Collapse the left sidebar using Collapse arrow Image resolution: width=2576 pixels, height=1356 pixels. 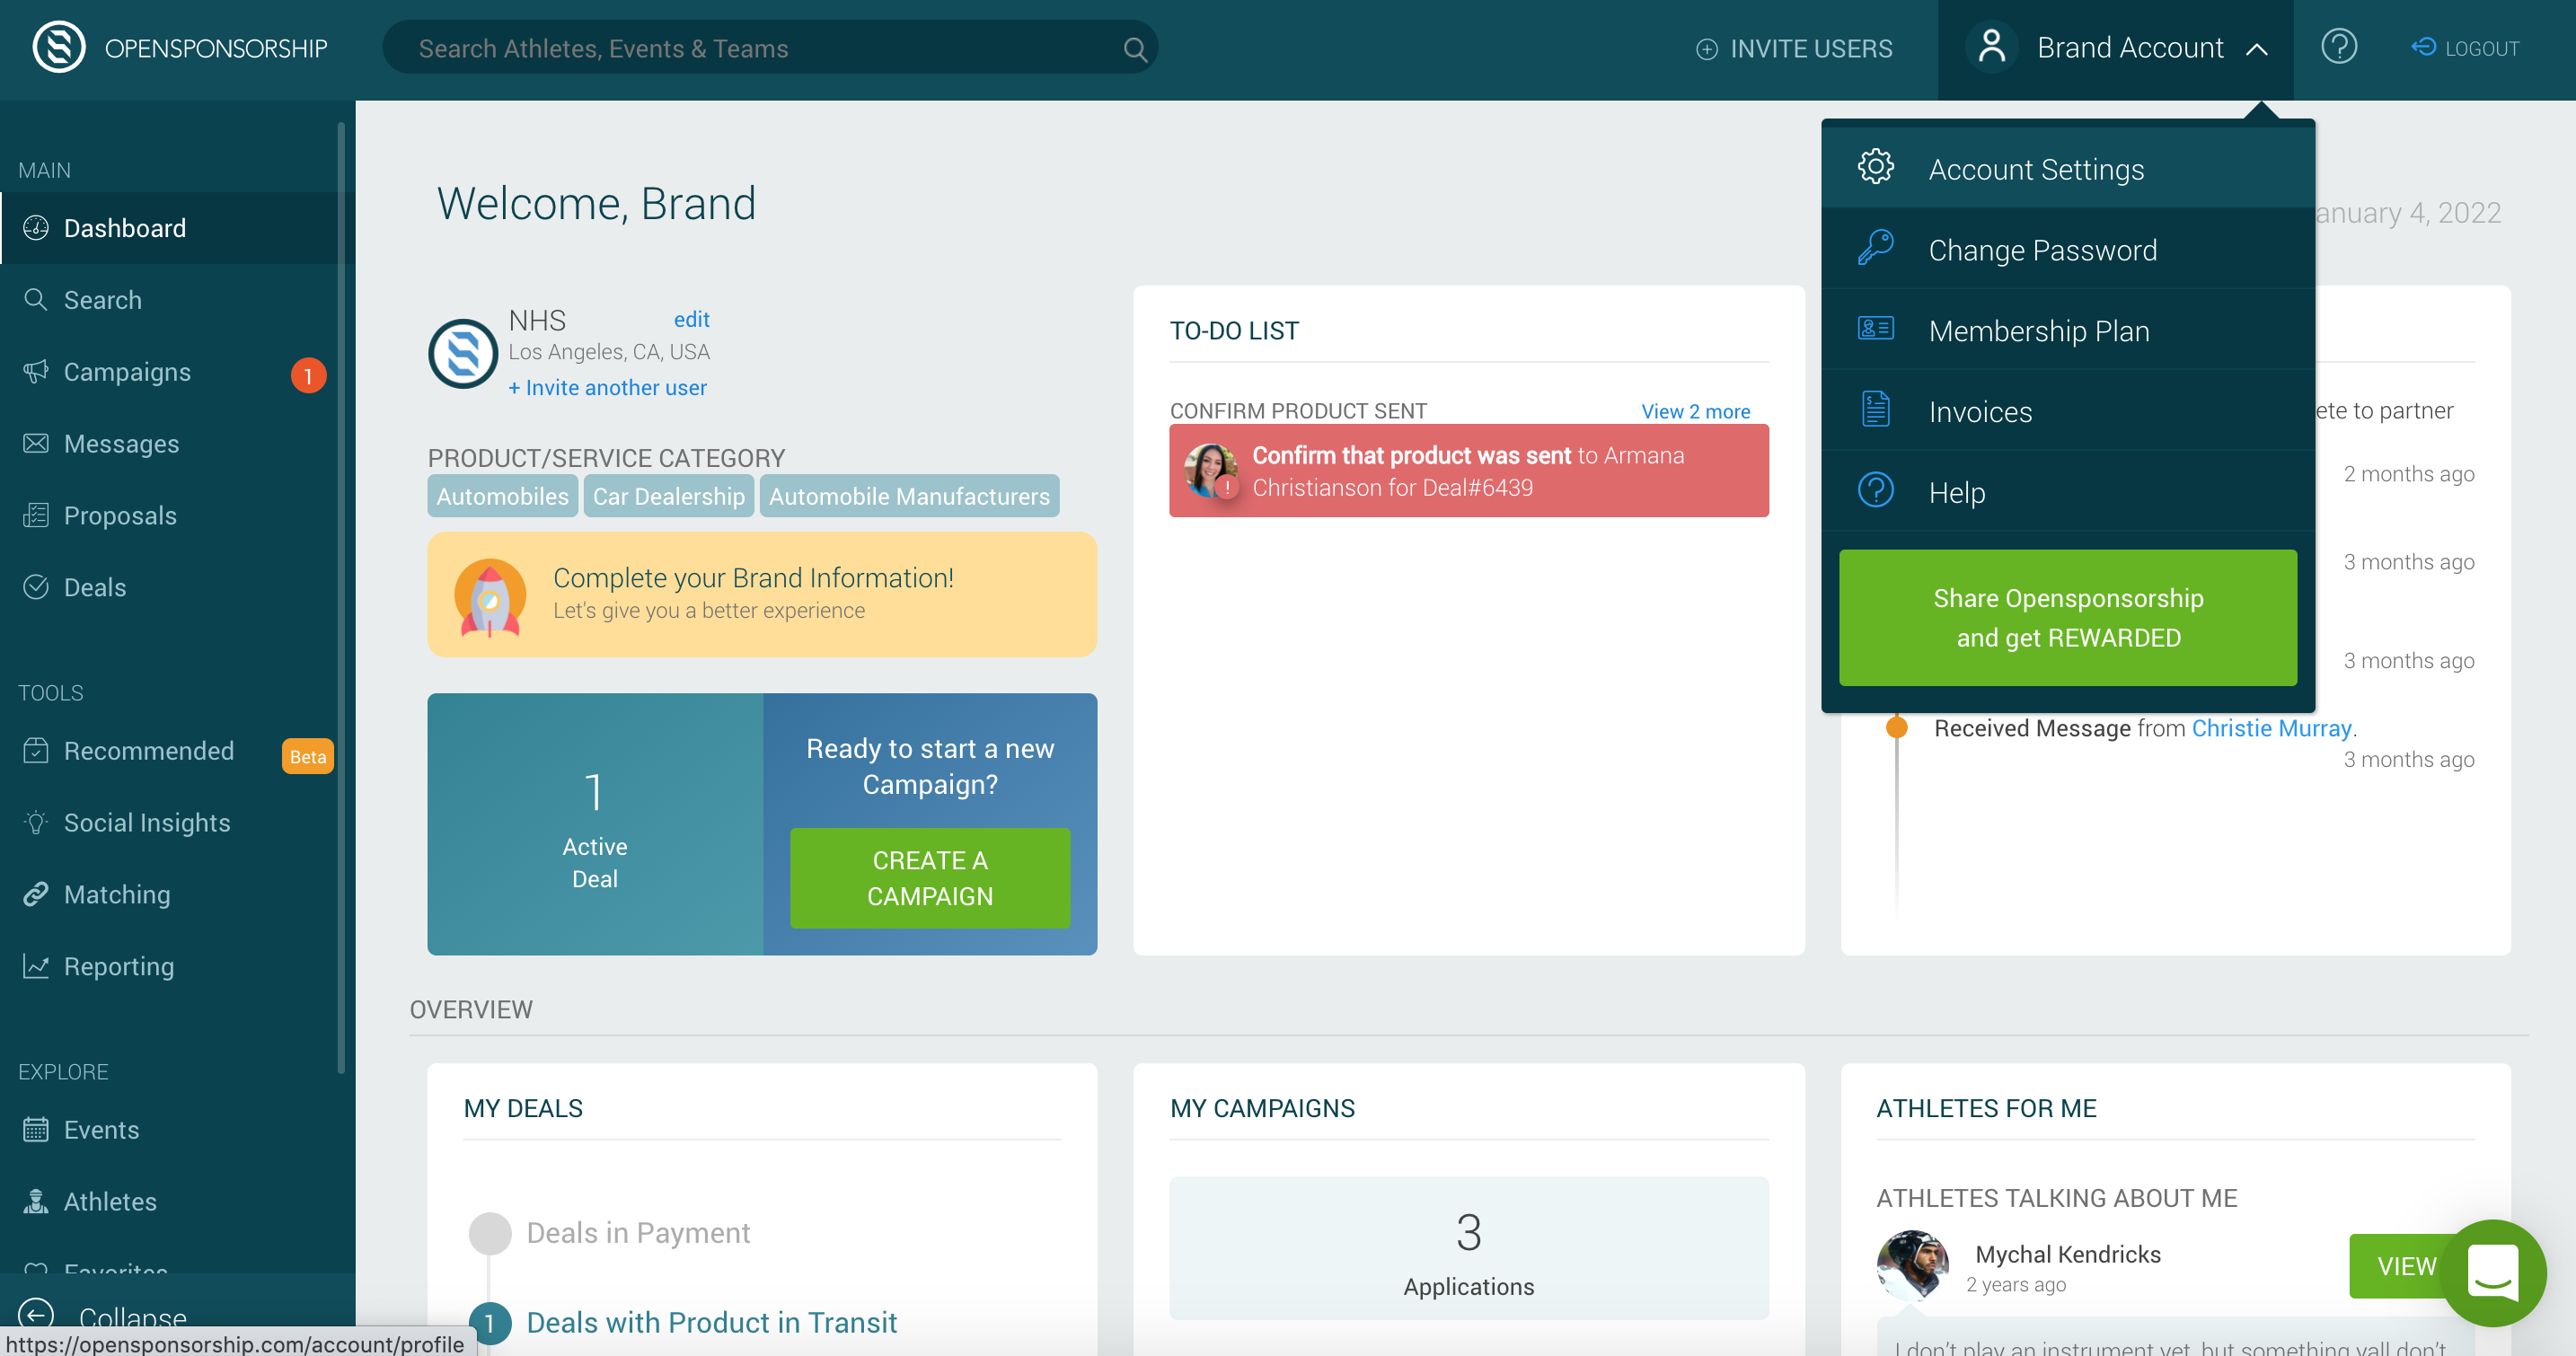(x=36, y=1314)
